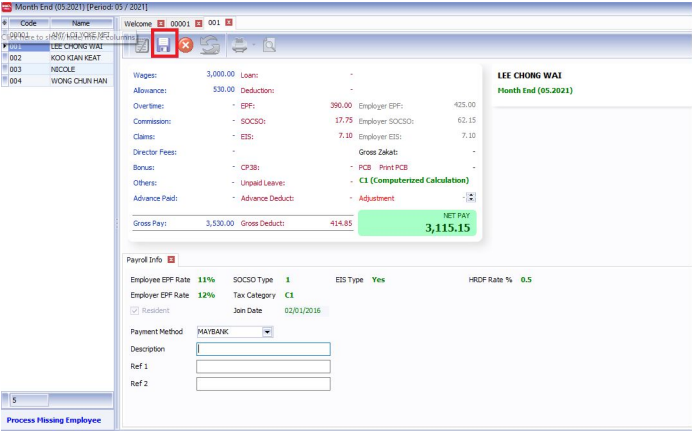This screenshot has width=692, height=432.
Task: Open the Payment Method dropdown
Action: pyautogui.click(x=267, y=331)
